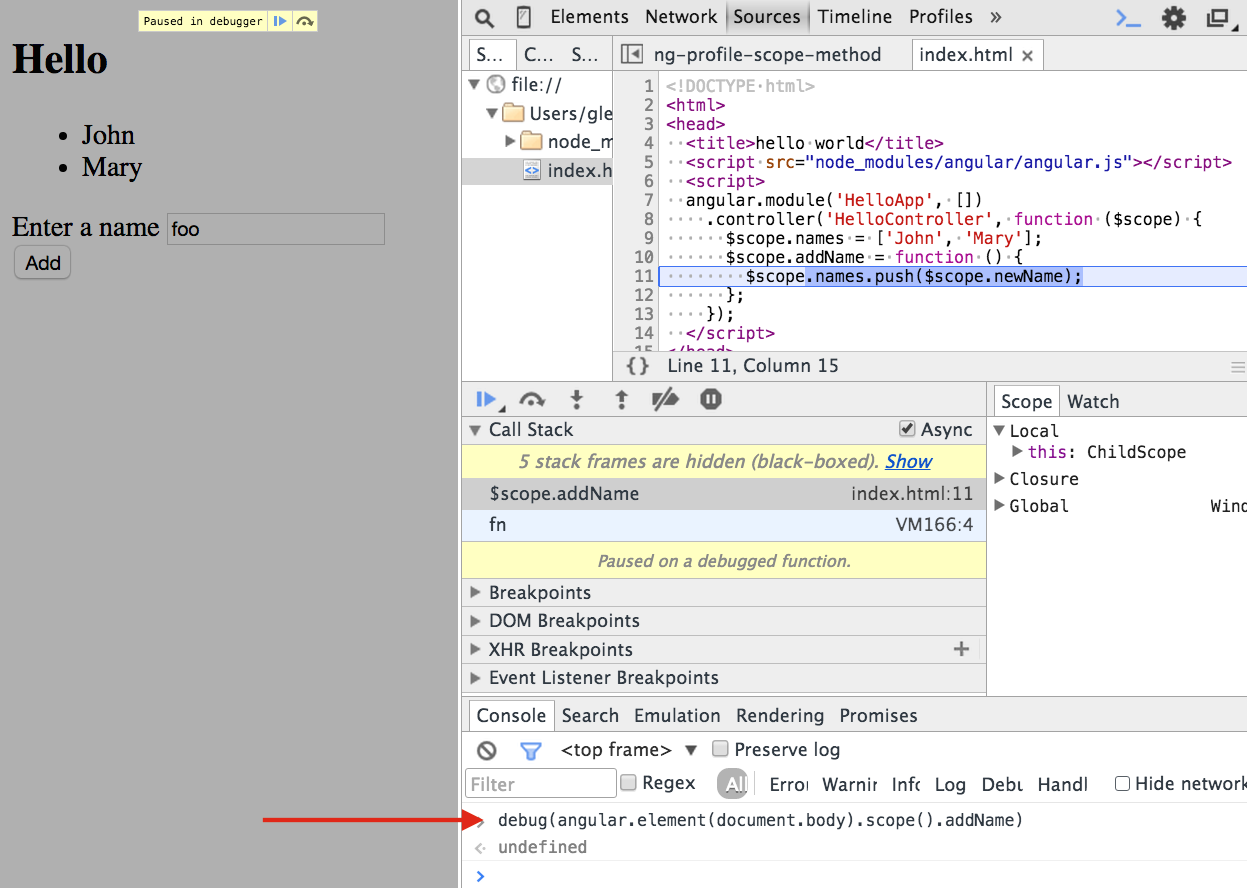Open the Promises drawer tab
Screen dimensions: 1247x888
(x=879, y=716)
